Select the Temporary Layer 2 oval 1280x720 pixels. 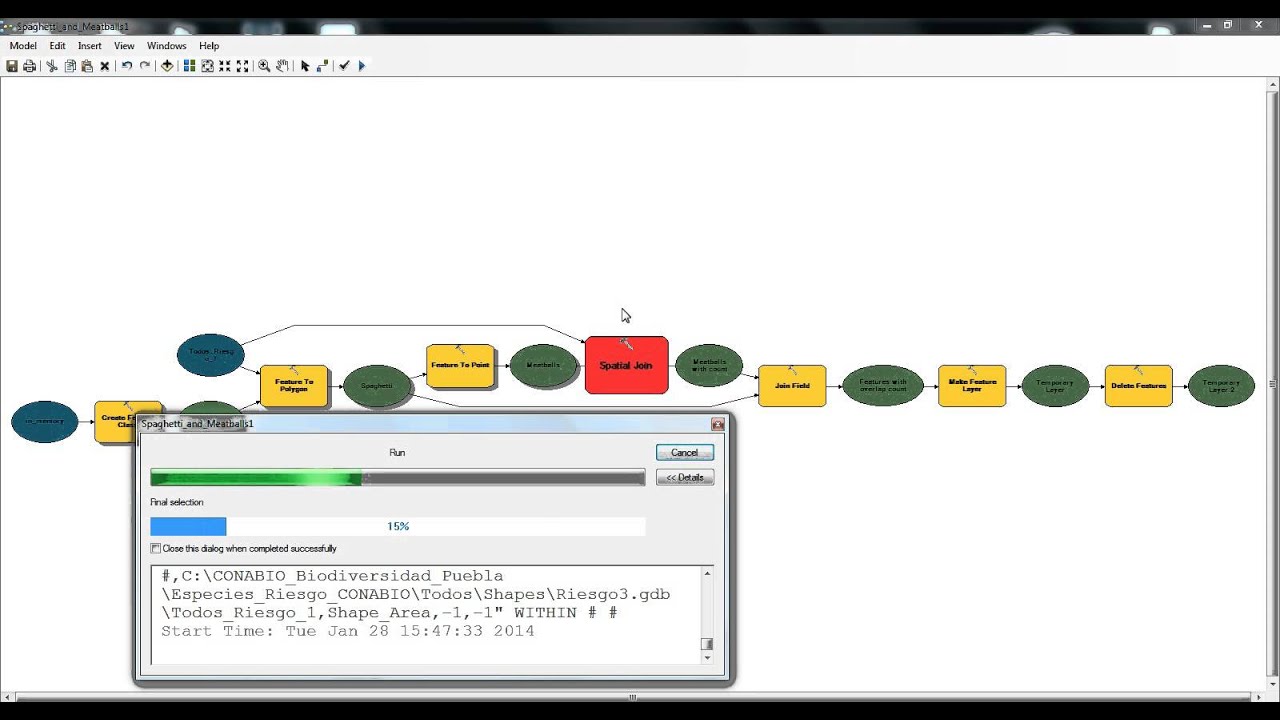[x=1221, y=386]
